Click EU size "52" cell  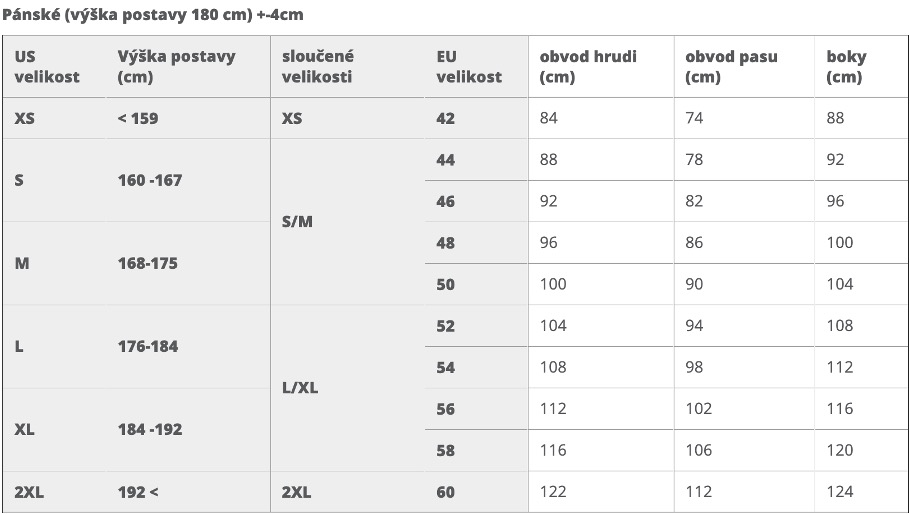click(x=446, y=325)
